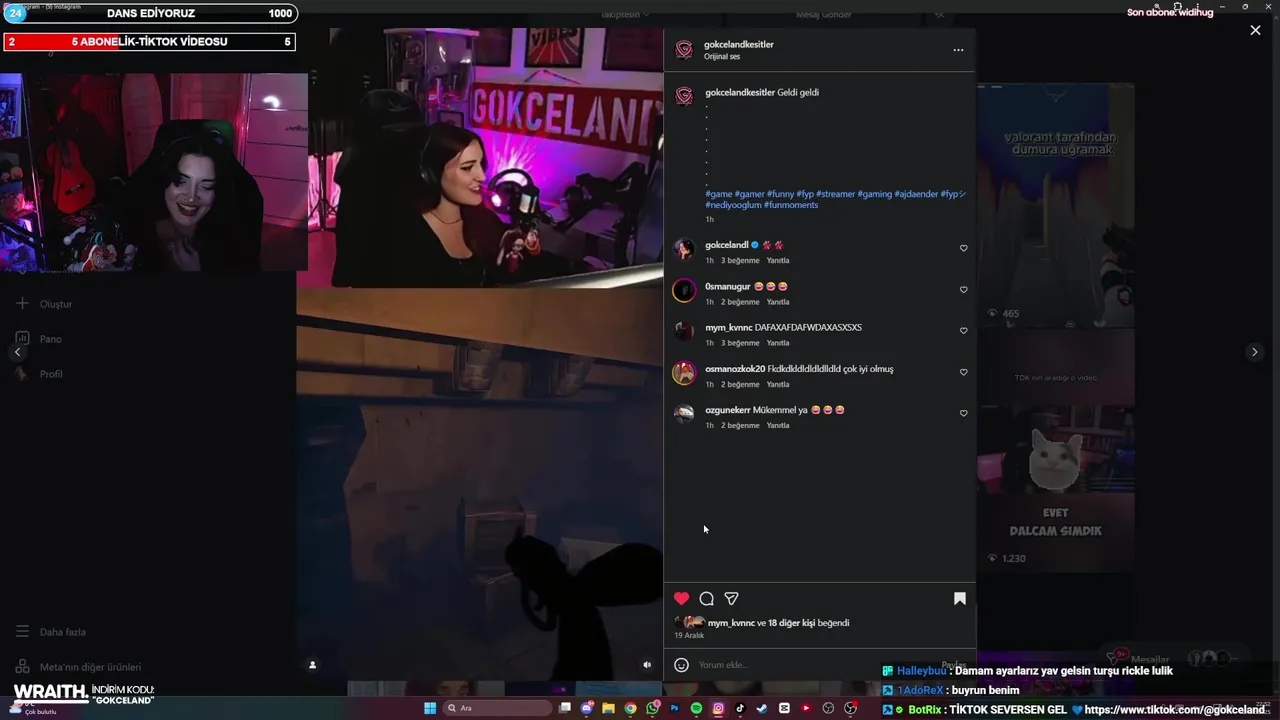Screen dimensions: 1280x720
Task: Open the #streamer hashtag
Action: [x=835, y=194]
